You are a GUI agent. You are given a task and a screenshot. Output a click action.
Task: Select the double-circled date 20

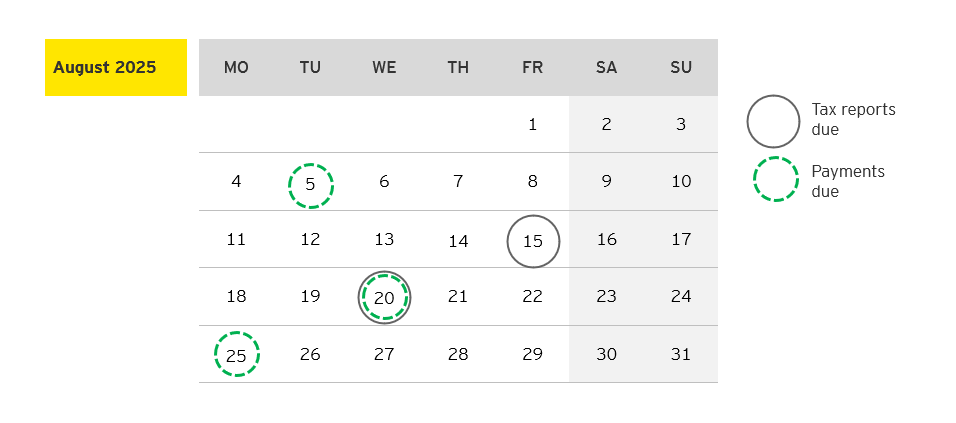[x=384, y=297]
